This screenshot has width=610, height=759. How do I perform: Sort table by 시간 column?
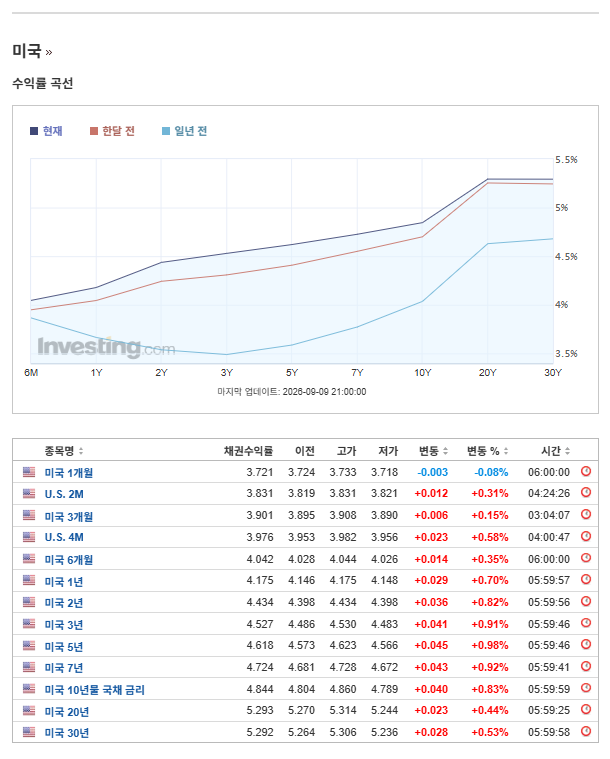pyautogui.click(x=555, y=451)
